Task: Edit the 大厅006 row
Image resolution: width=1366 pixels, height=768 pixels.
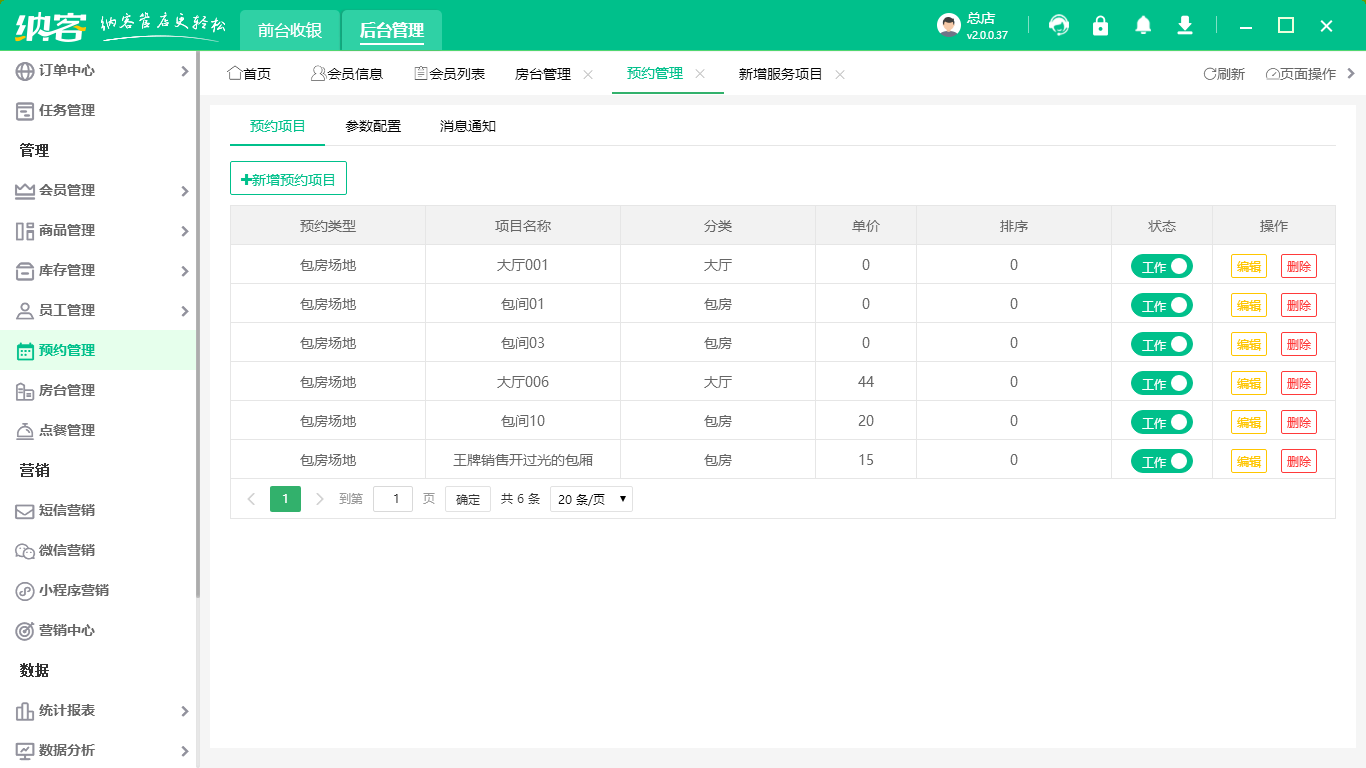Action: (x=1249, y=383)
